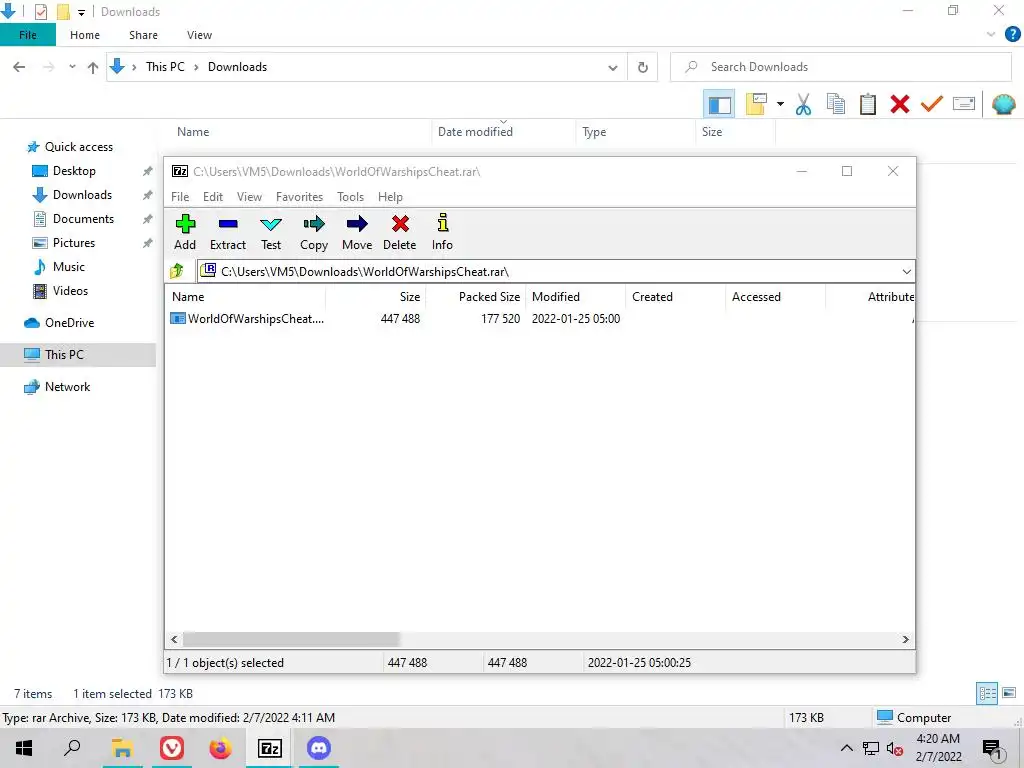Screen dimensions: 1024x768
Task: Open the Windows Start menu
Action: pyautogui.click(x=24, y=748)
